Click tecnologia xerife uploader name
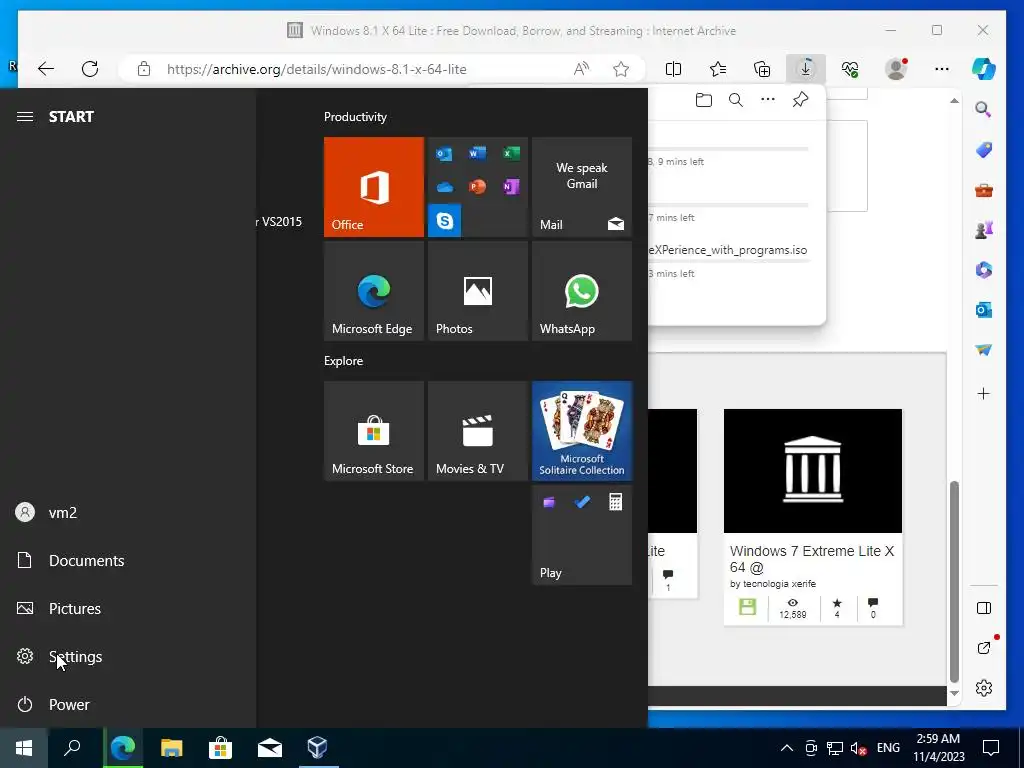Image resolution: width=1024 pixels, height=768 pixels. (779, 584)
